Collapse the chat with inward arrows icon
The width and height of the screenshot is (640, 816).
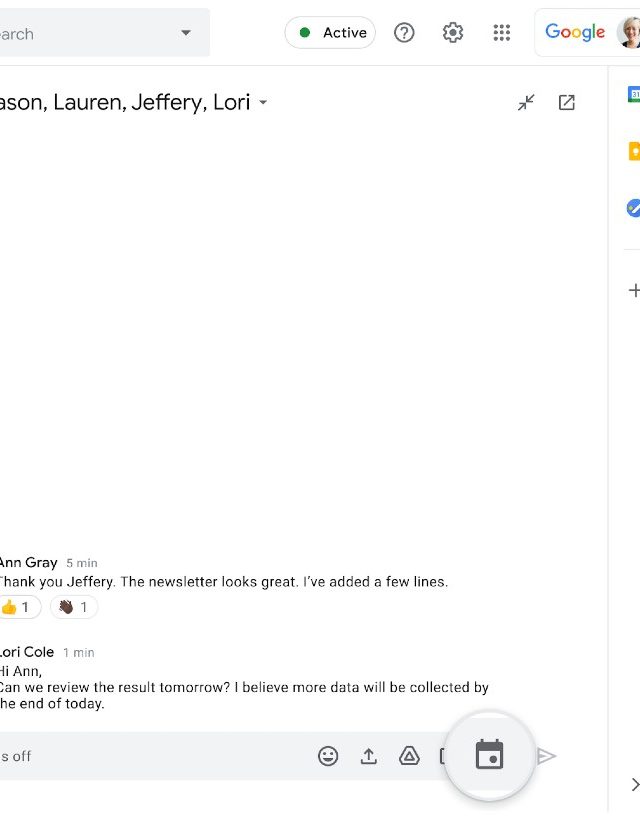526,102
